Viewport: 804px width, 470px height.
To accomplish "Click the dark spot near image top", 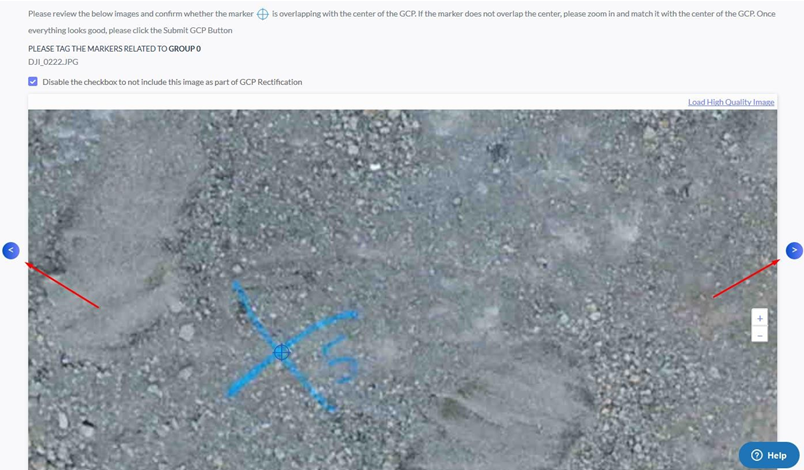I will pos(497,151).
